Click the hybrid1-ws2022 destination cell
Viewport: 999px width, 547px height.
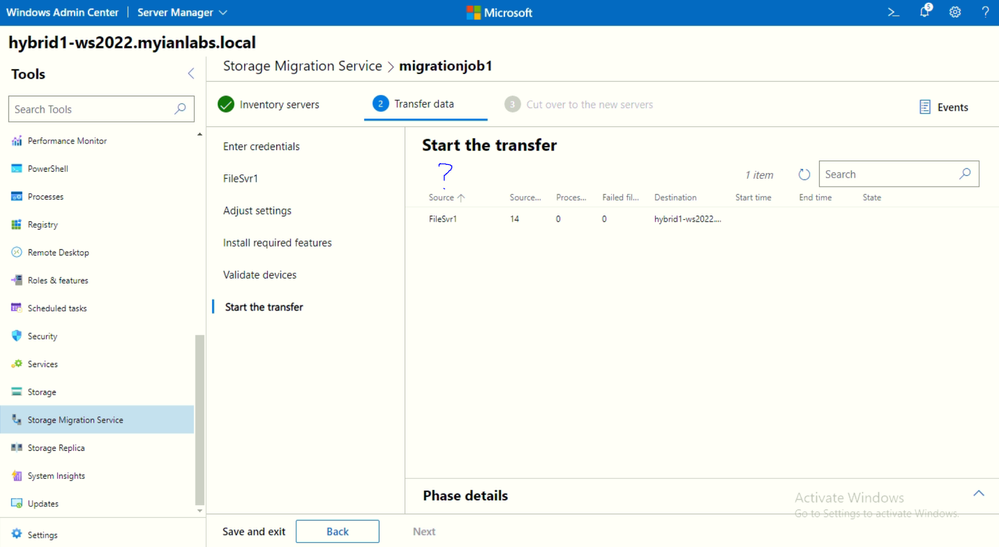click(x=687, y=219)
